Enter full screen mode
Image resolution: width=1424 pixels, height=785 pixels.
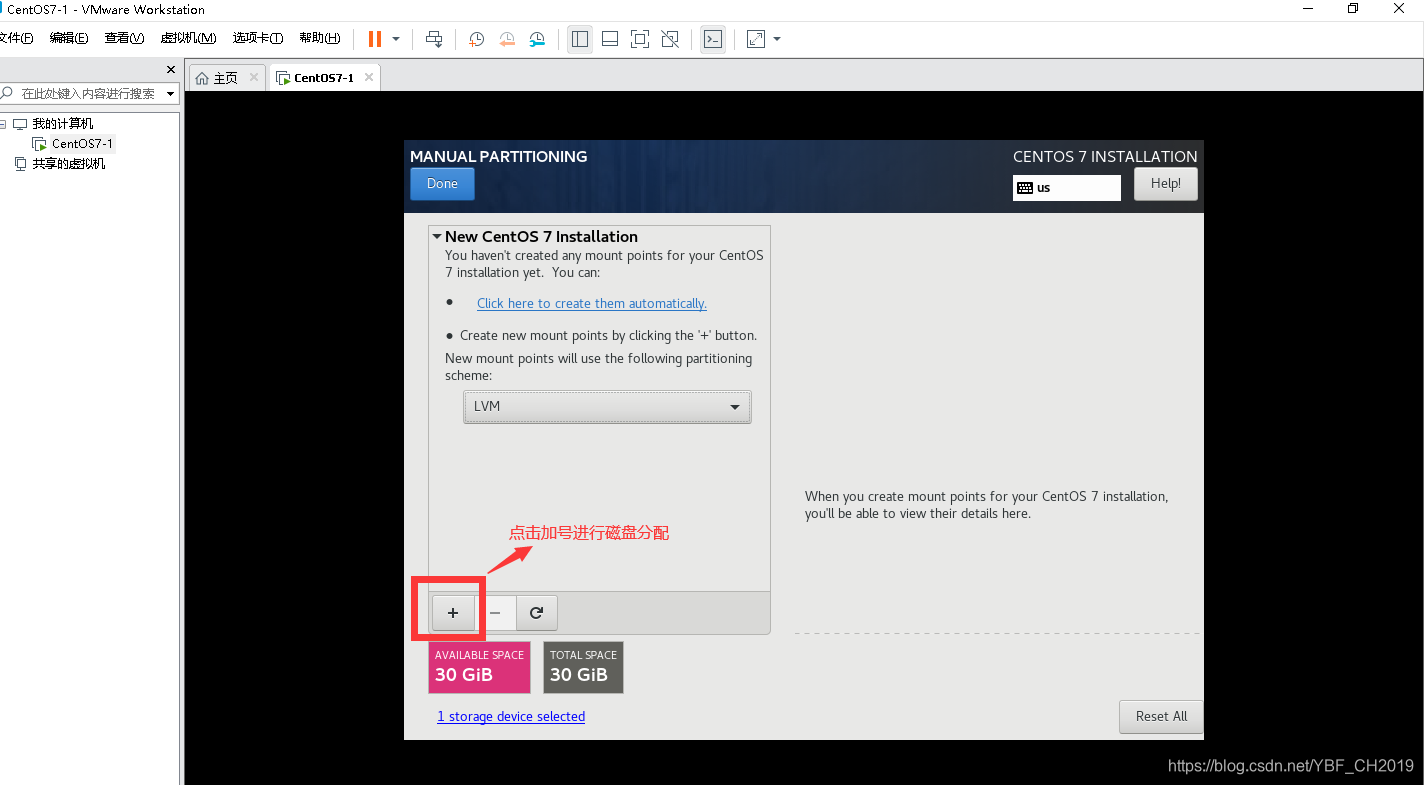(640, 39)
